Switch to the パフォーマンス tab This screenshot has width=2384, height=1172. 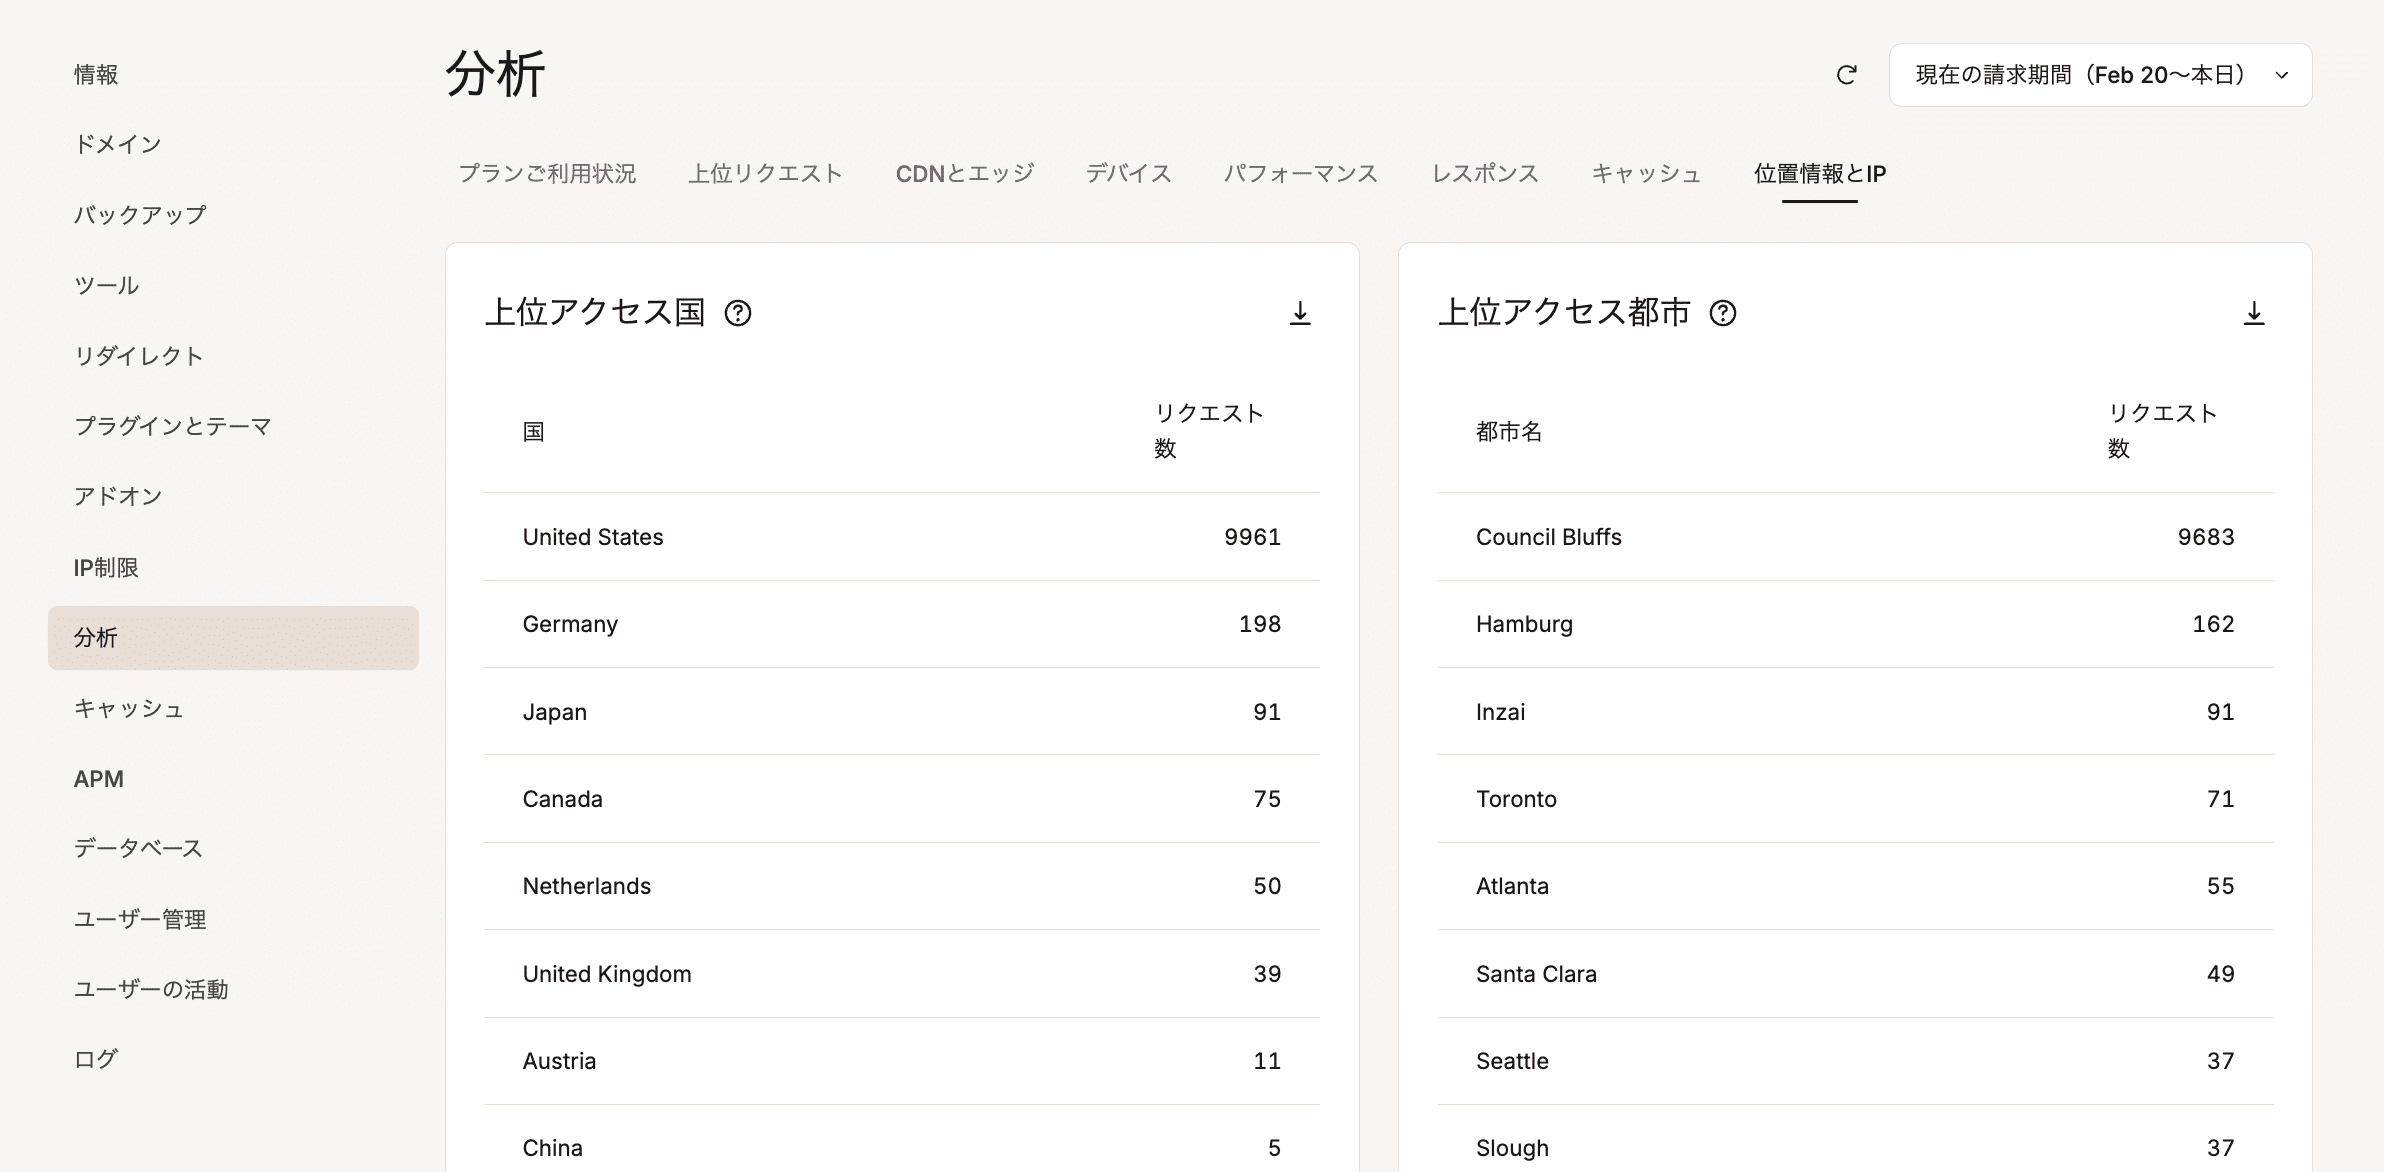(x=1301, y=173)
